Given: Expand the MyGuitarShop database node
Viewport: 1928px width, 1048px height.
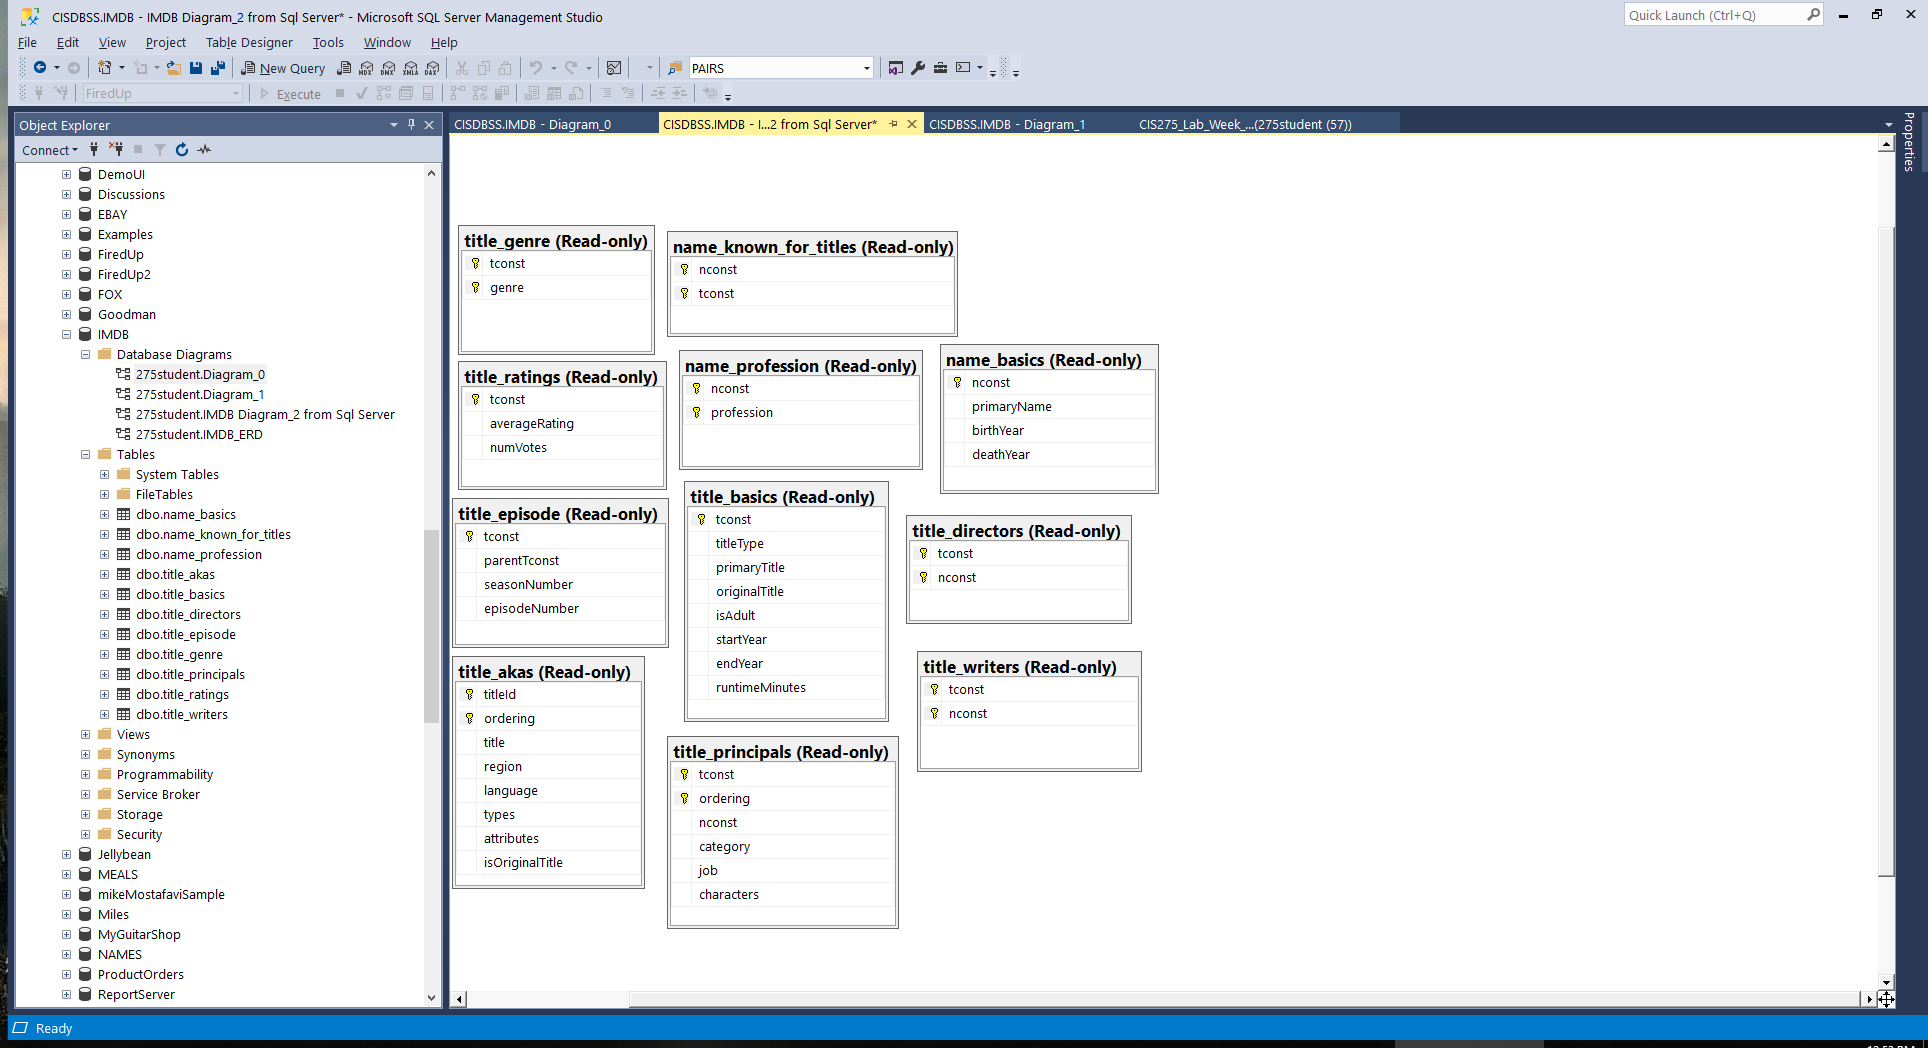Looking at the screenshot, I should [x=67, y=935].
